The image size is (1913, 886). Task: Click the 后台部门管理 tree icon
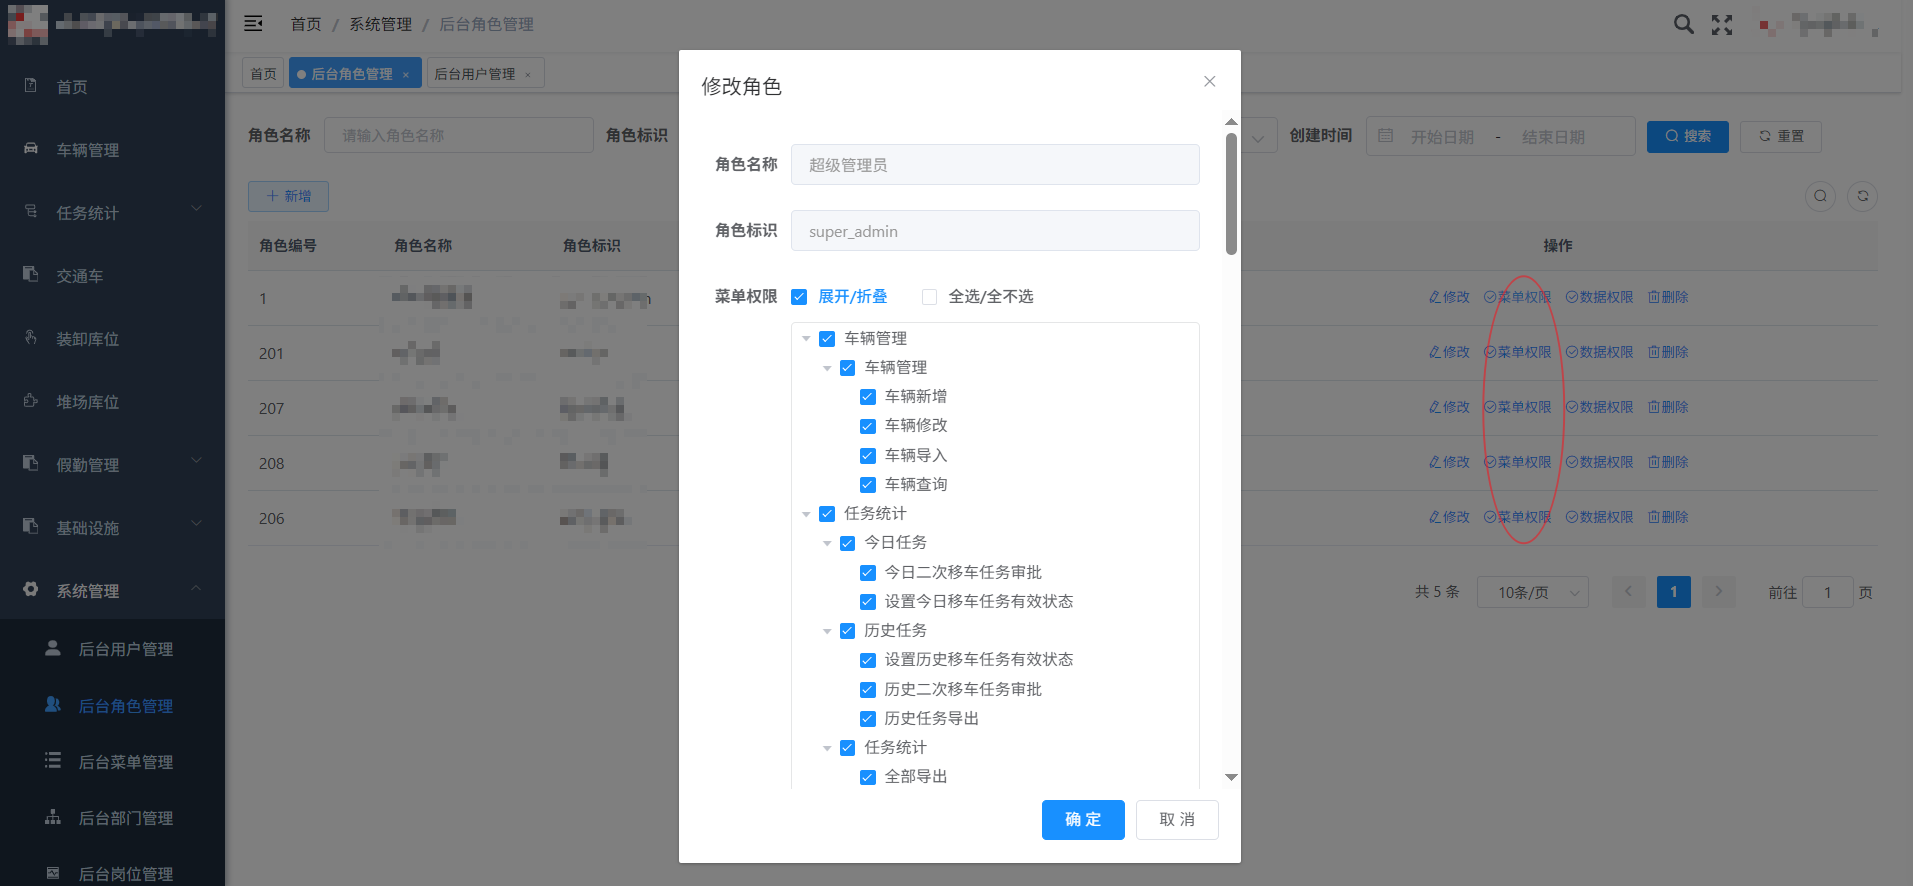coord(53,817)
